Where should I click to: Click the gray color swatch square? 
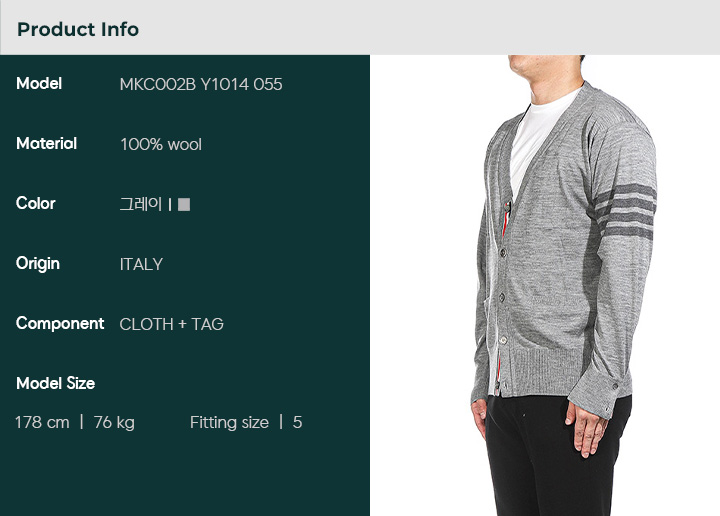[x=184, y=204]
